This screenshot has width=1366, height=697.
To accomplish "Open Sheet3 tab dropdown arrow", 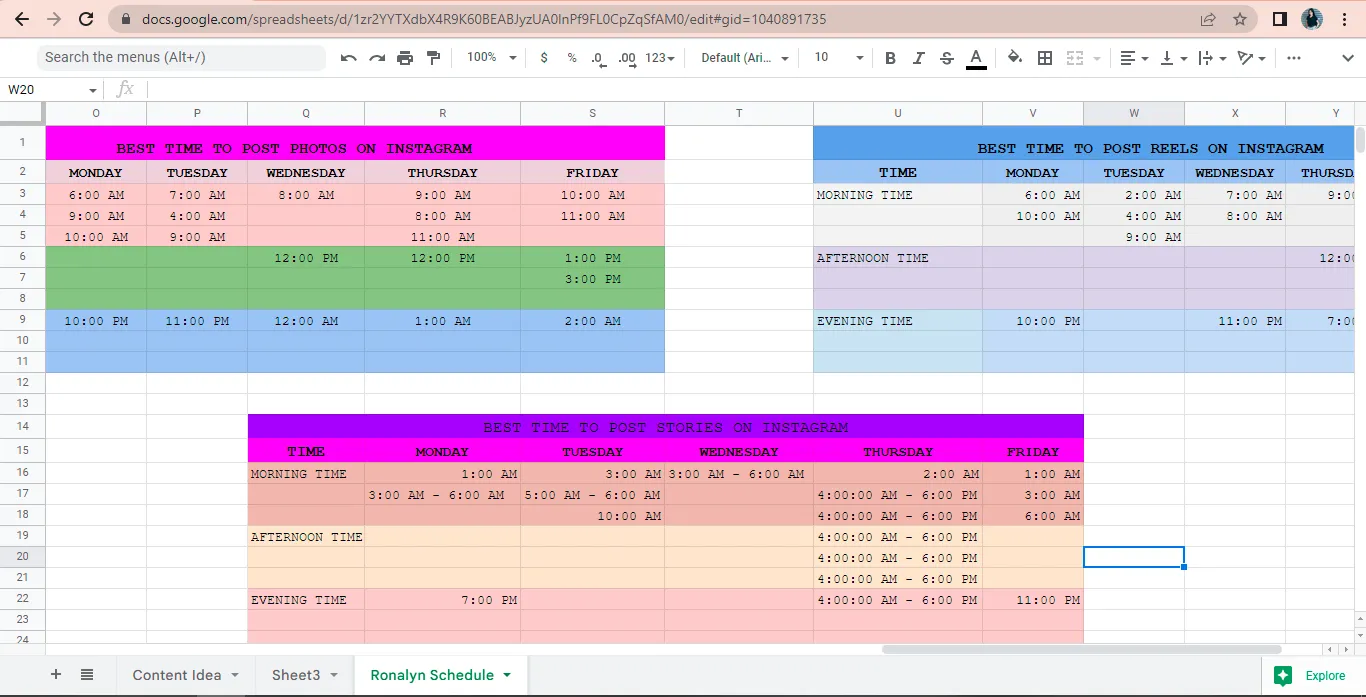I will point(334,675).
